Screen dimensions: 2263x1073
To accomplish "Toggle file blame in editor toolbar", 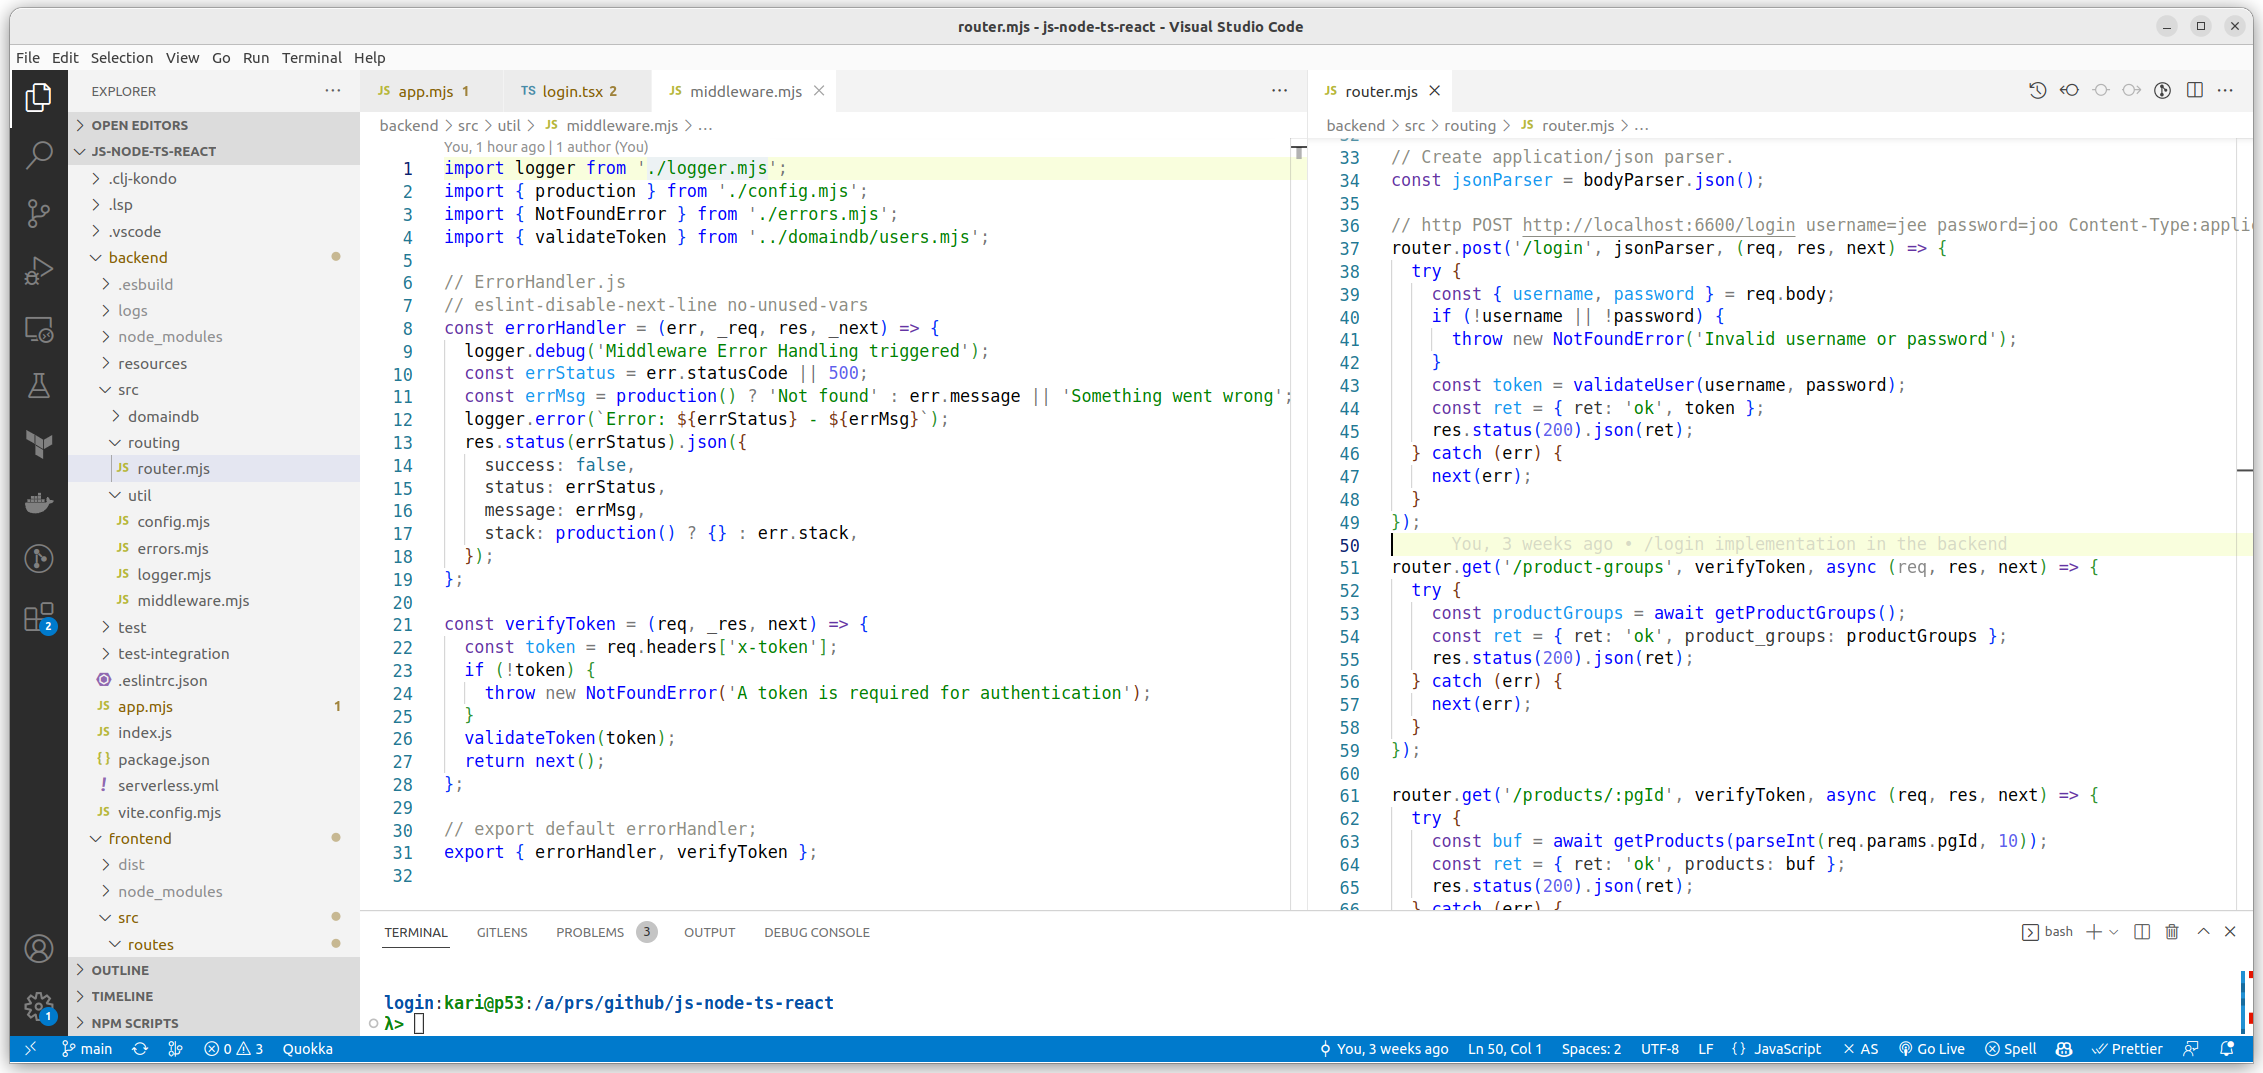I will point(2162,91).
